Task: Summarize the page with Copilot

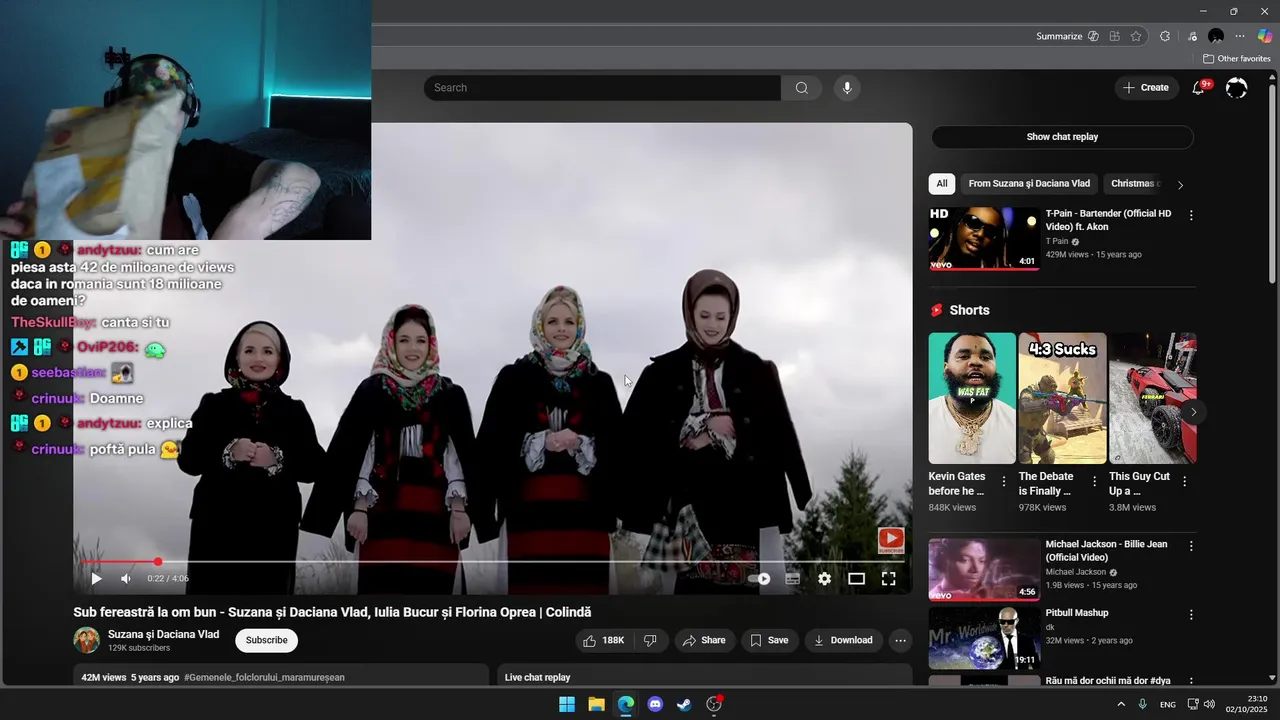Action: click(1067, 36)
